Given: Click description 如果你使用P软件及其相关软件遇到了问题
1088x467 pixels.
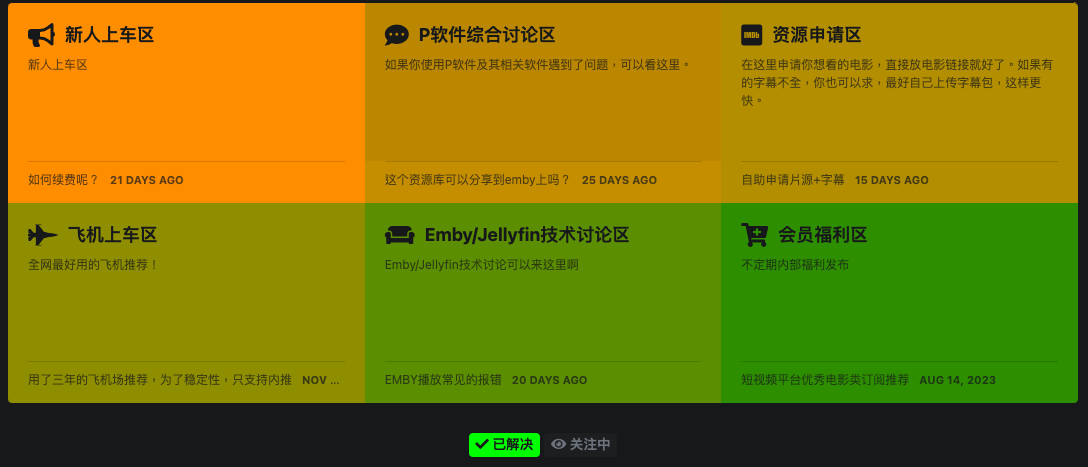Looking at the screenshot, I should coord(538,65).
